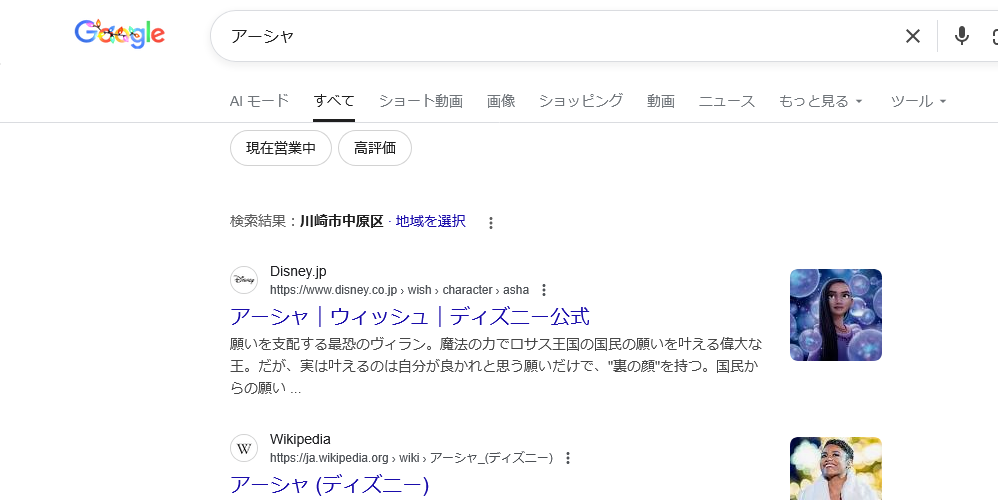Open アーシャ｜ウィッシュ｜ディズニー公式 result link
This screenshot has height=500, width=998.
tap(409, 317)
